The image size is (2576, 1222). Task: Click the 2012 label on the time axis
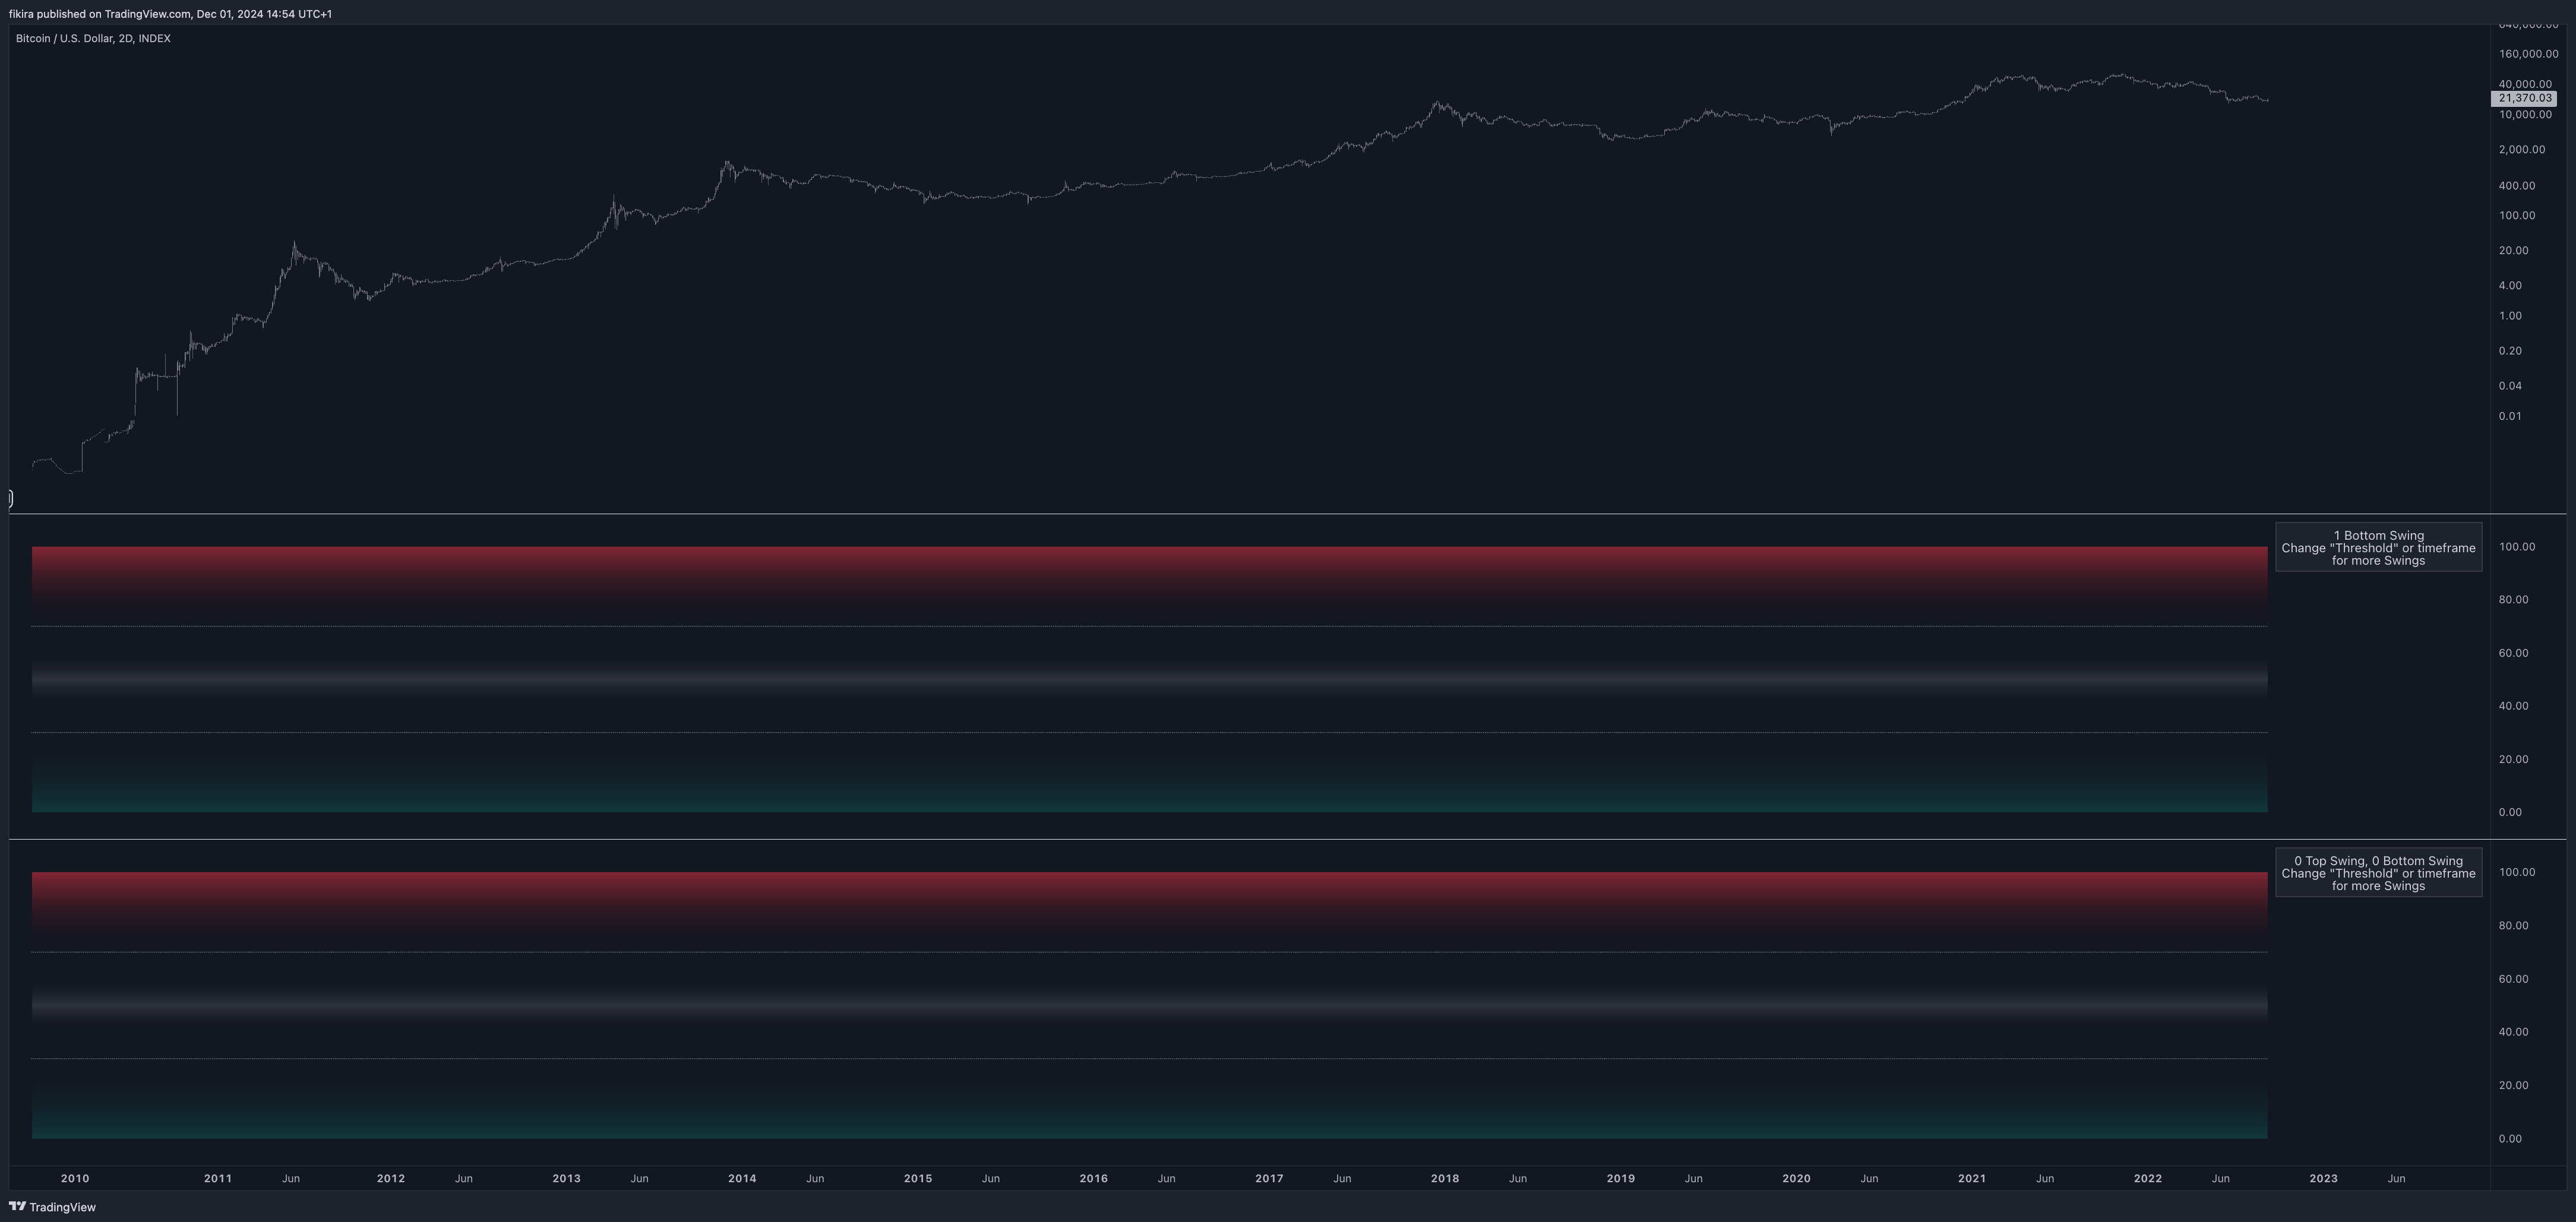(391, 1179)
